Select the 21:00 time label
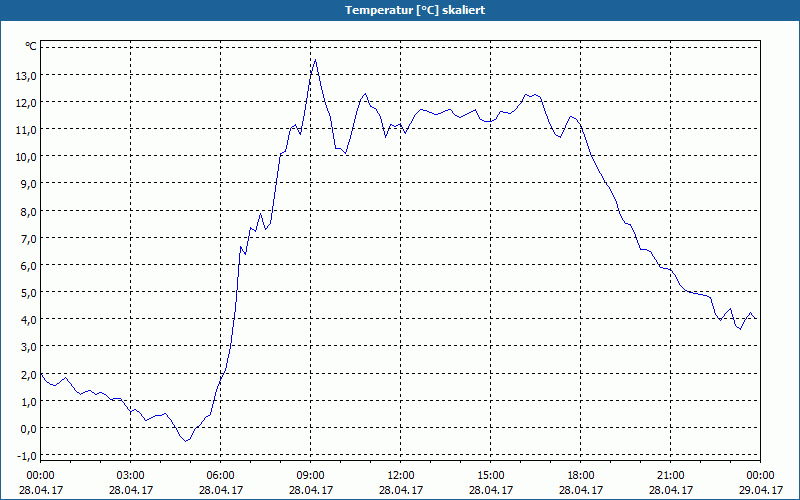Viewport: 800px width, 500px height. [671, 475]
